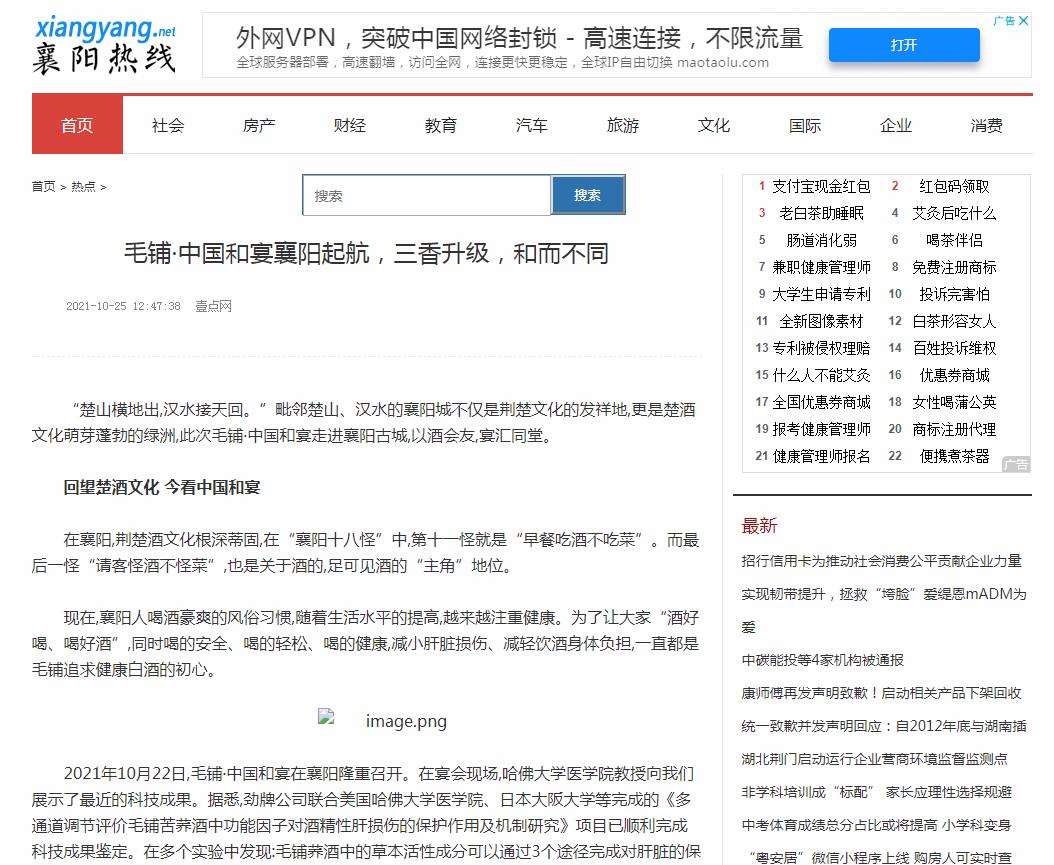
Task: Click the 热点 breadcrumb link
Action: coord(83,186)
